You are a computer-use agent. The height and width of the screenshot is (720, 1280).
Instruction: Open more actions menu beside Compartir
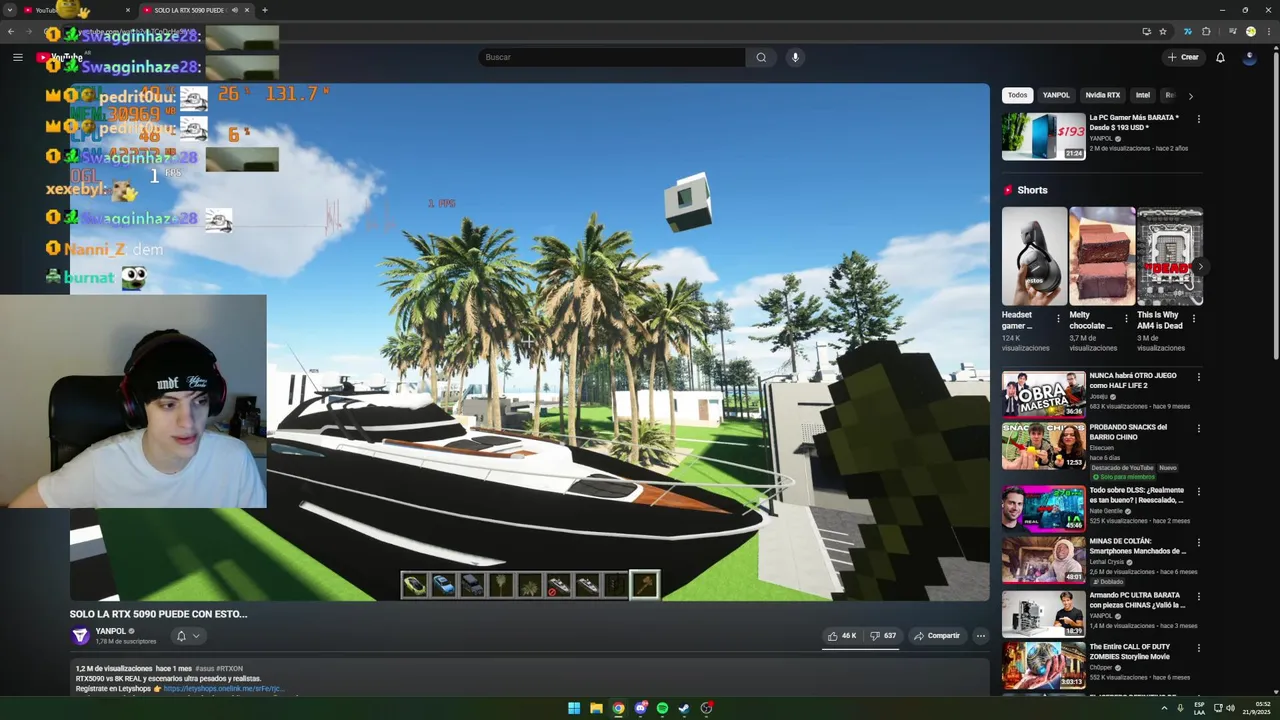(x=981, y=636)
